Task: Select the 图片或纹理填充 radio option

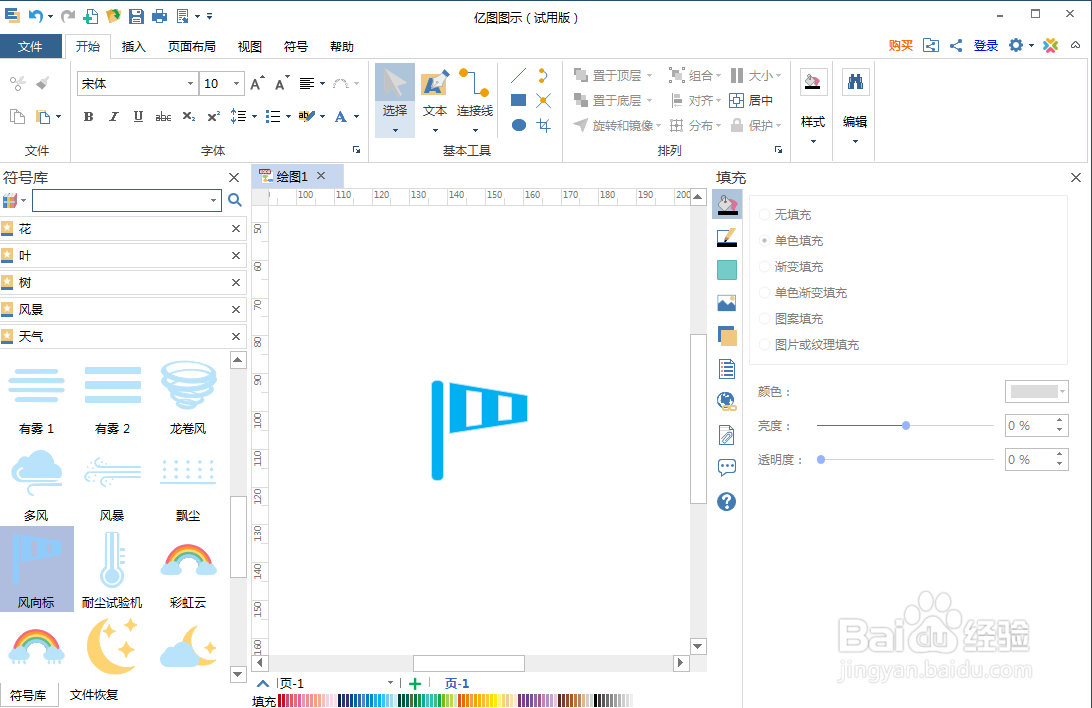Action: click(x=765, y=345)
